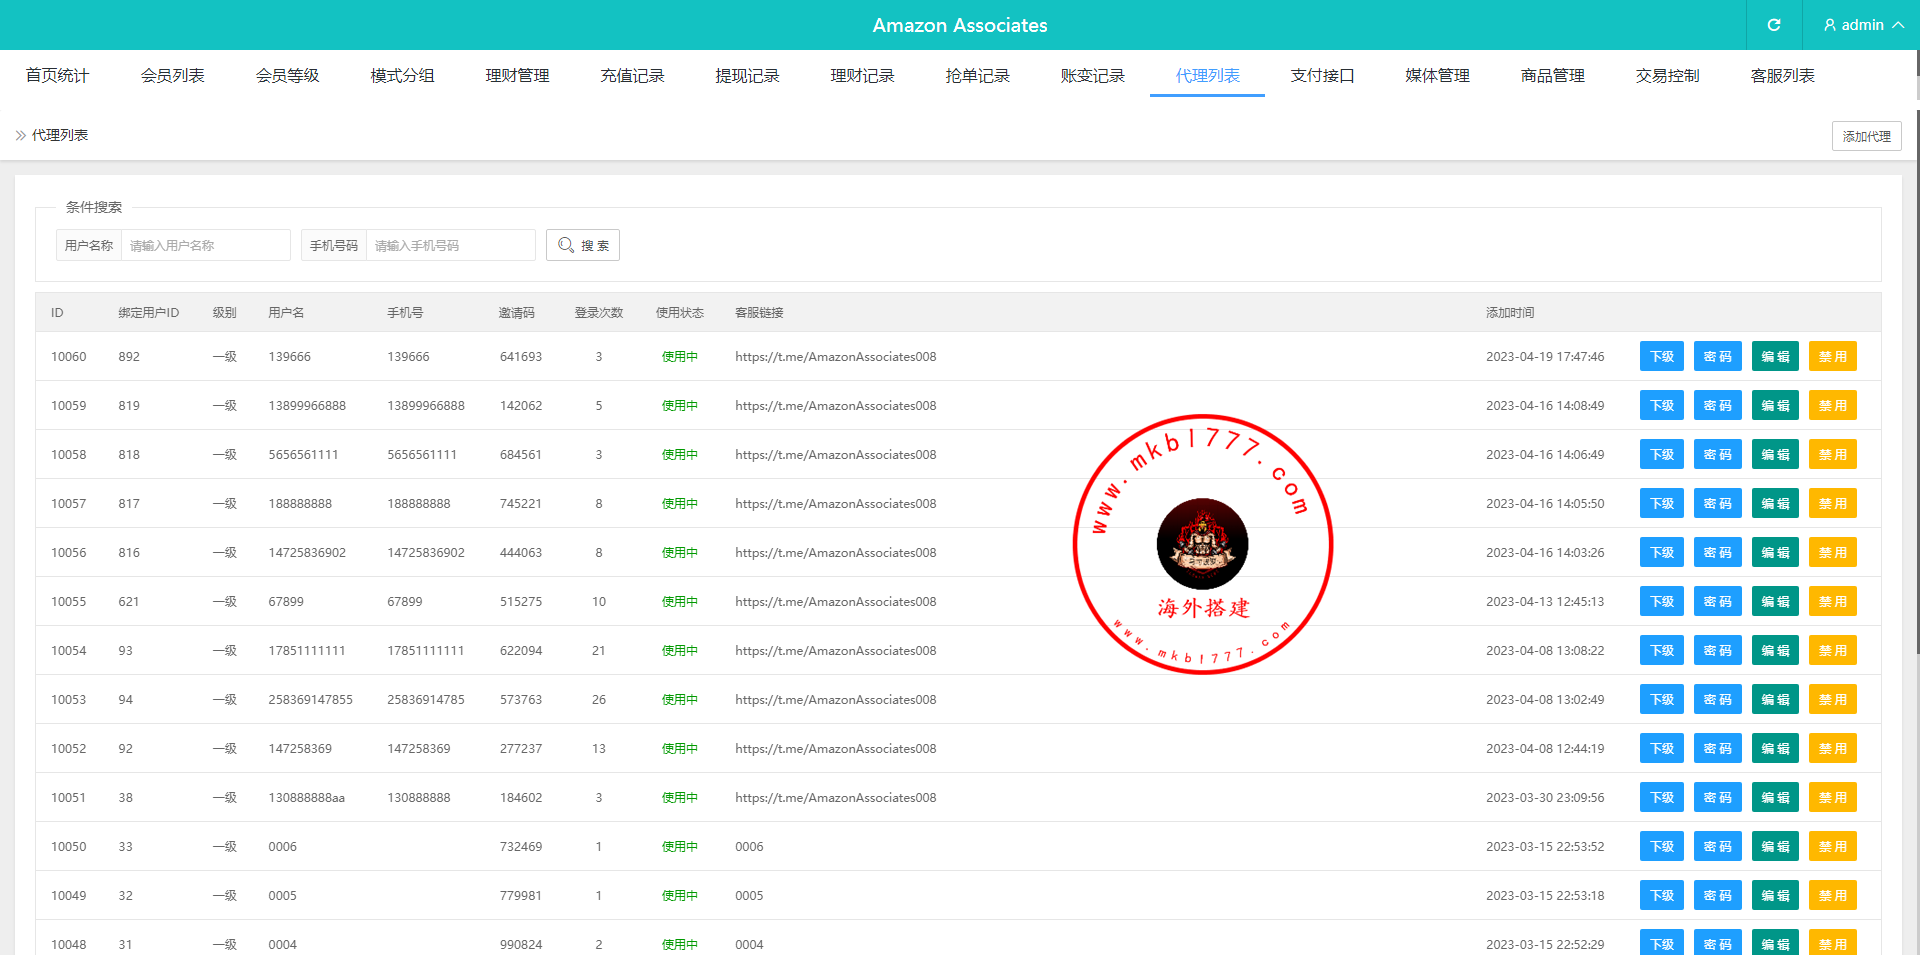Click 禁用 for agent 10052
1920x955 pixels.
click(x=1833, y=748)
